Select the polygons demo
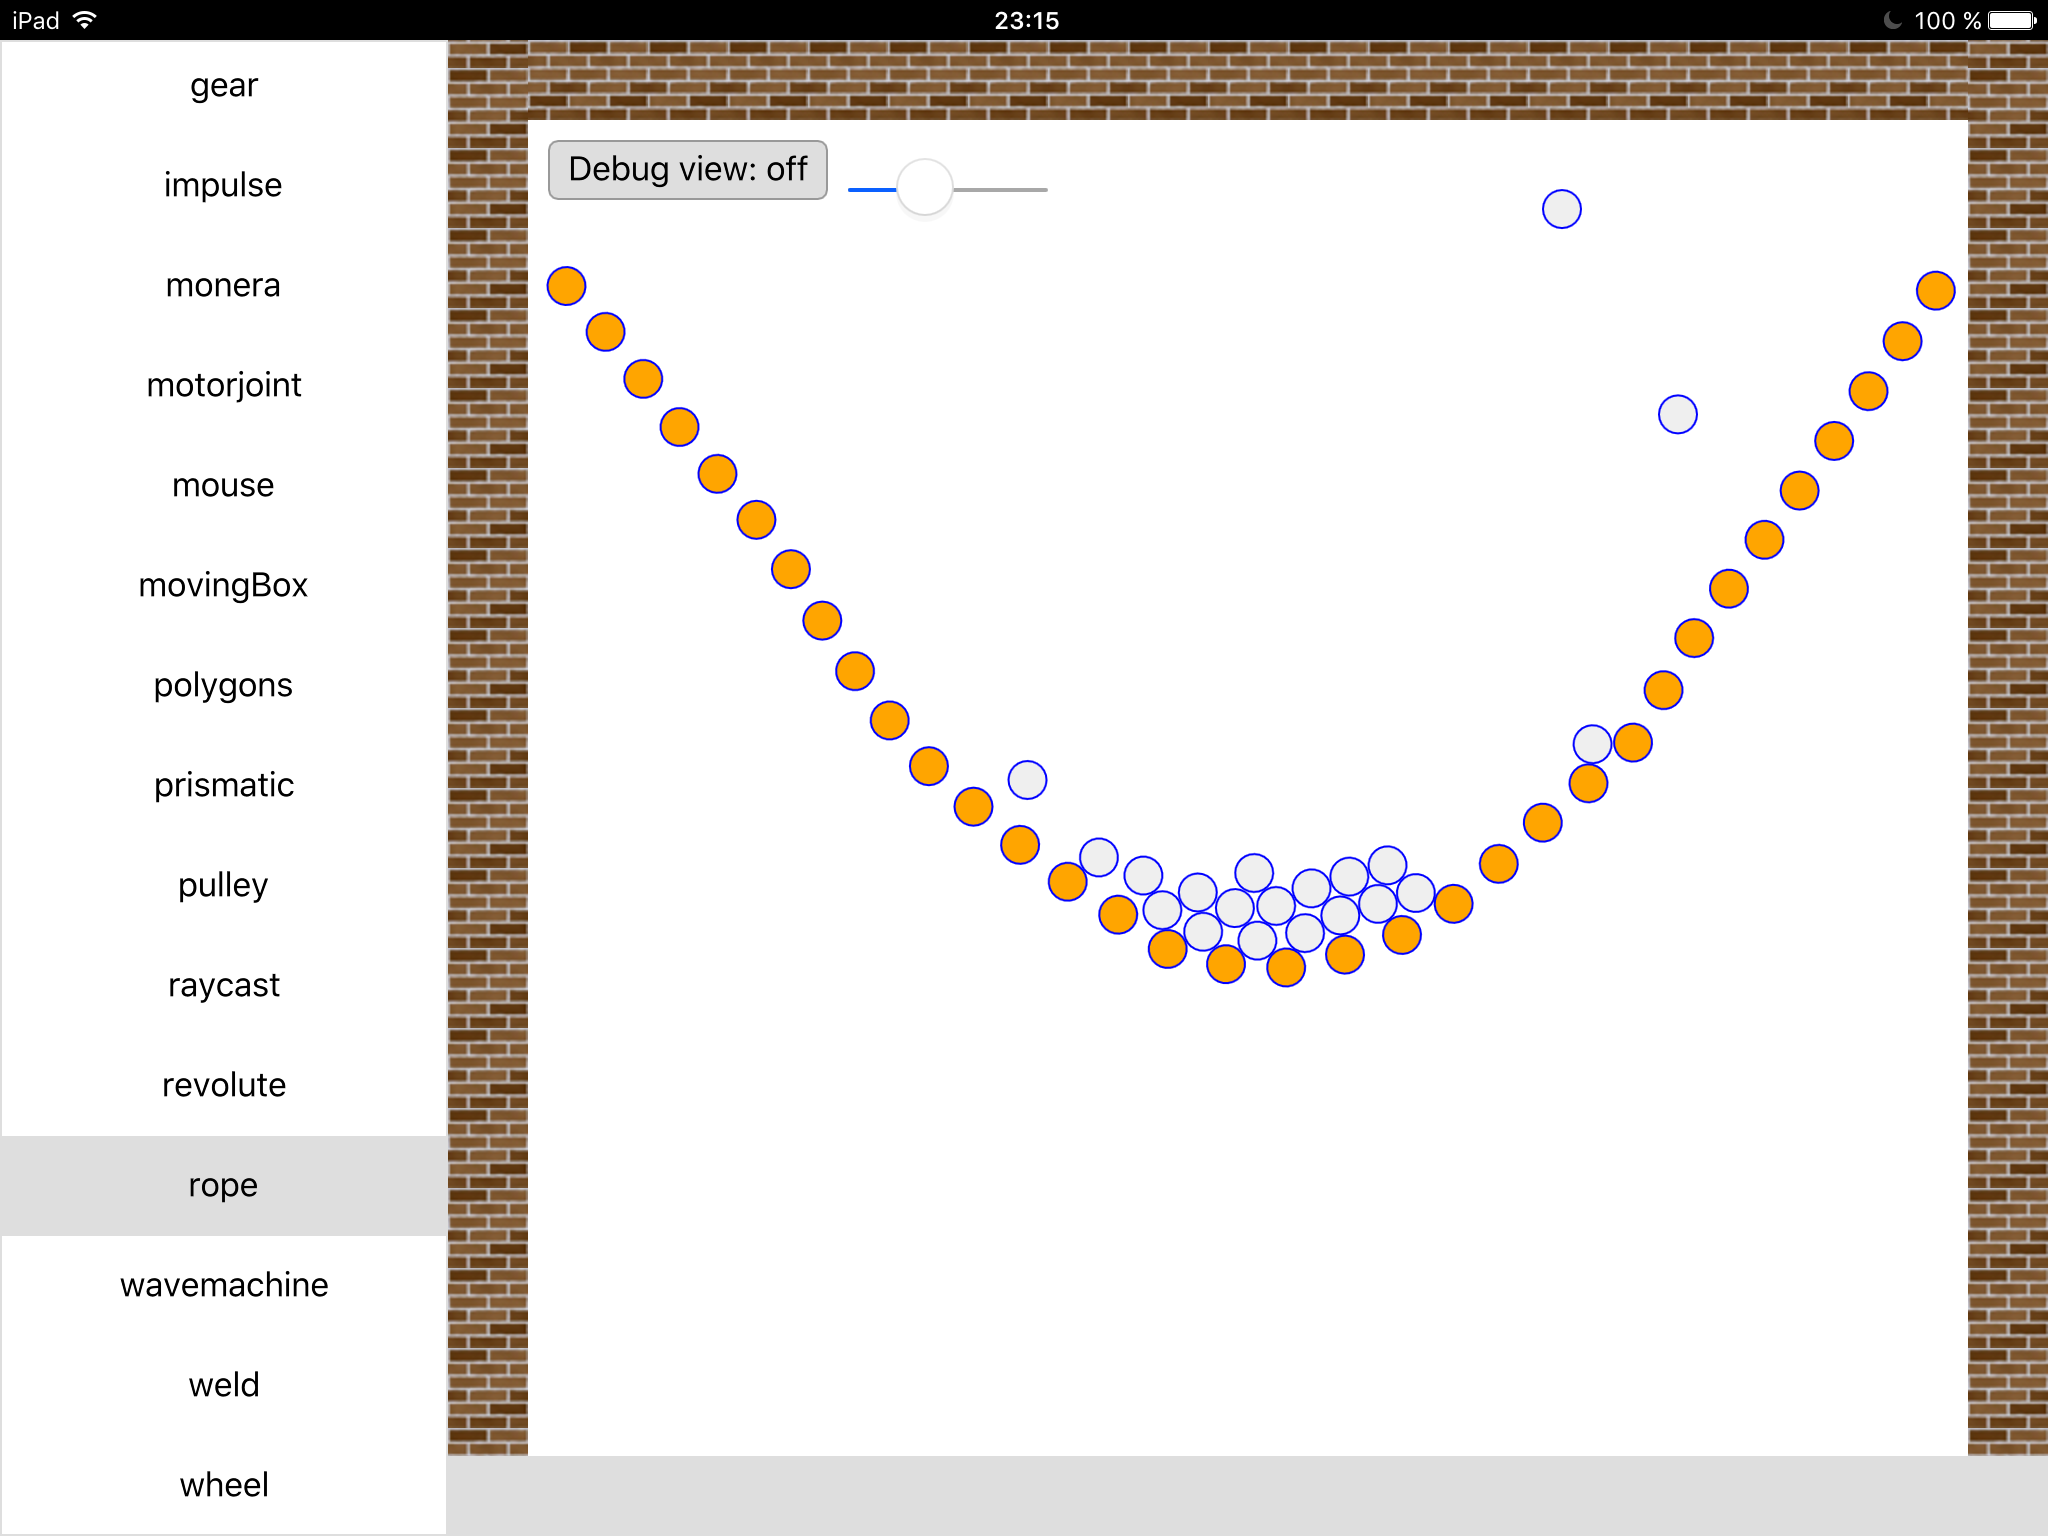This screenshot has height=1536, width=2048. 224,686
